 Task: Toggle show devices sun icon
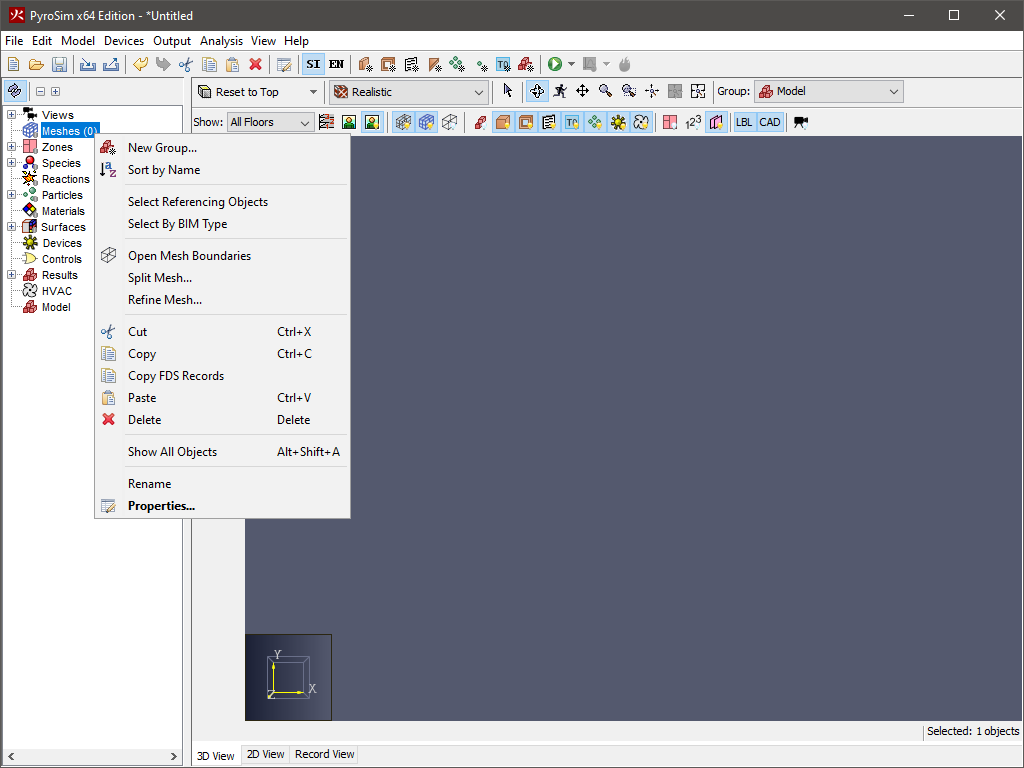pos(618,122)
